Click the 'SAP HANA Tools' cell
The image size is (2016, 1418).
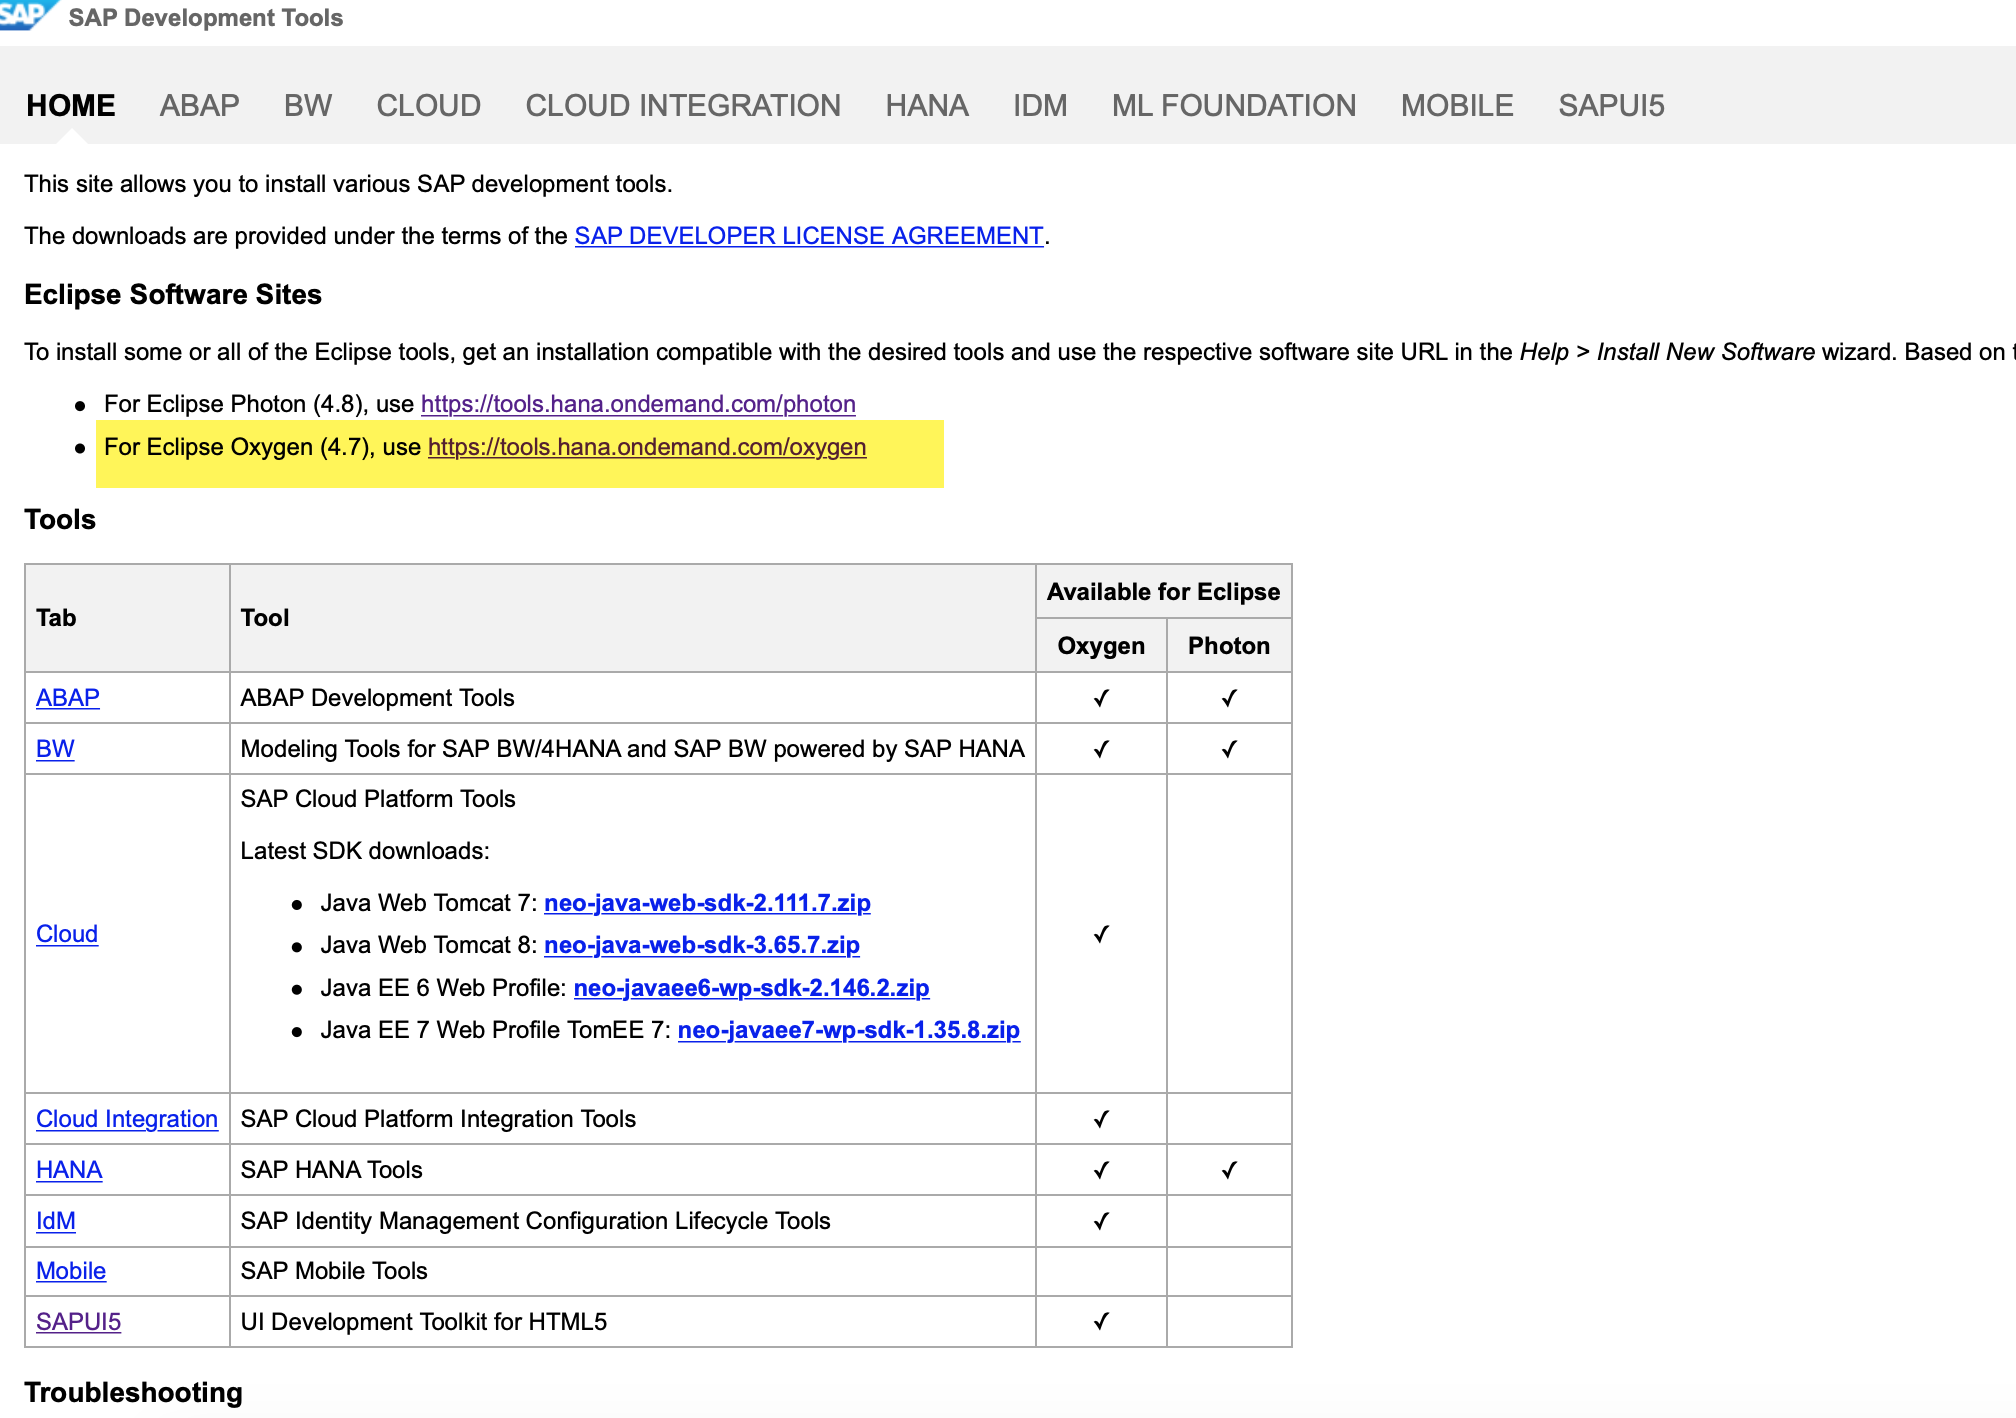click(x=633, y=1170)
